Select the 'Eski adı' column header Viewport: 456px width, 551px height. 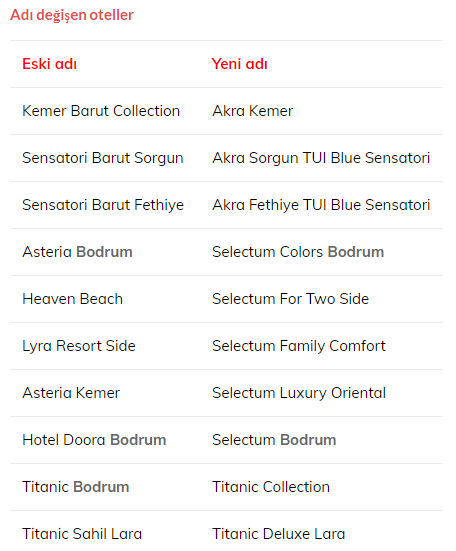tap(50, 64)
